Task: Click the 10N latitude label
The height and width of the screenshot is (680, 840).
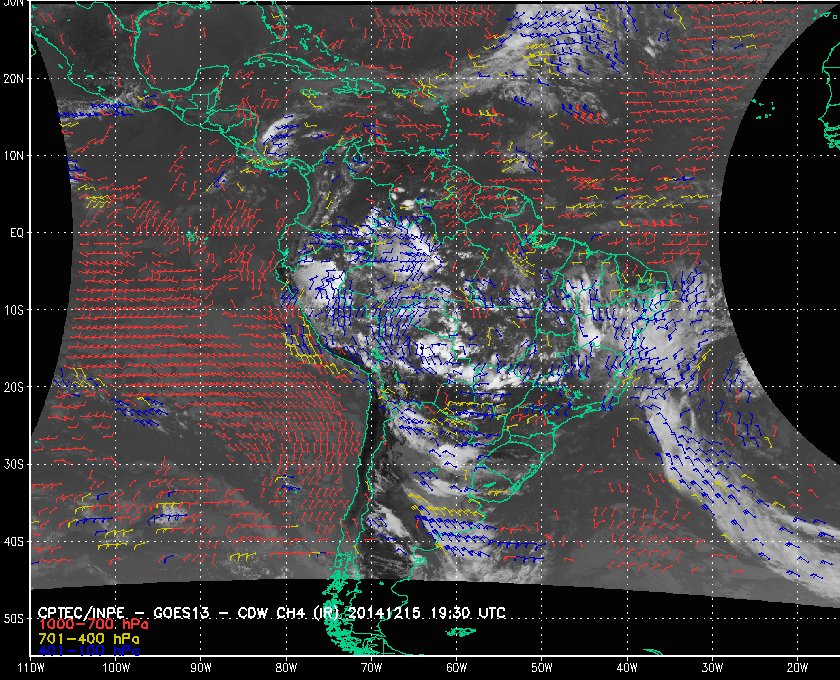Action: click(x=13, y=156)
